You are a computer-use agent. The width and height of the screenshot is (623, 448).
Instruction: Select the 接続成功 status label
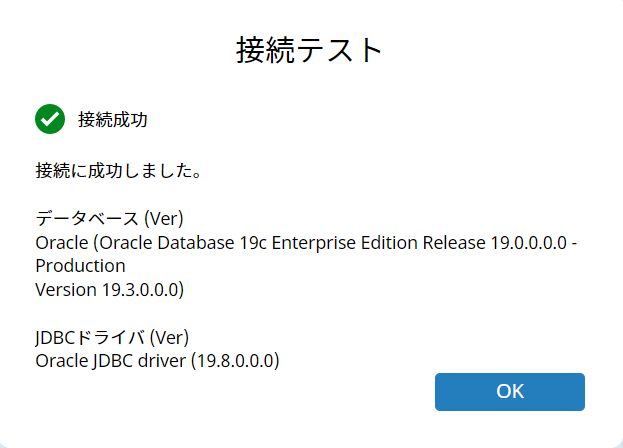pos(113,120)
